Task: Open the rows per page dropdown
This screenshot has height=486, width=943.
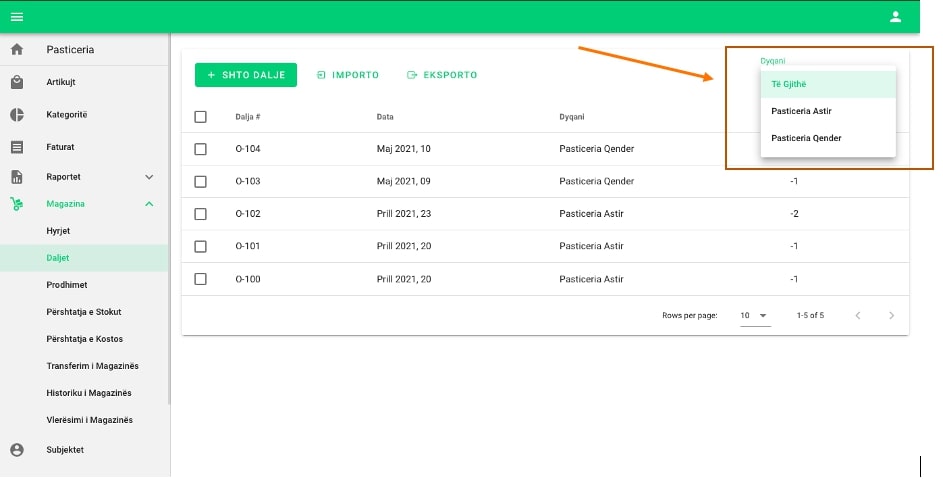Action: tap(754, 315)
